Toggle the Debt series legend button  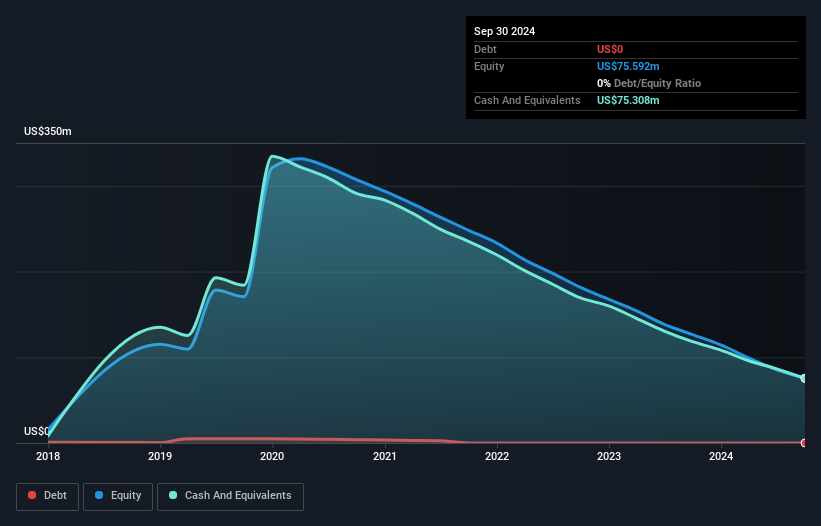pyautogui.click(x=48, y=496)
